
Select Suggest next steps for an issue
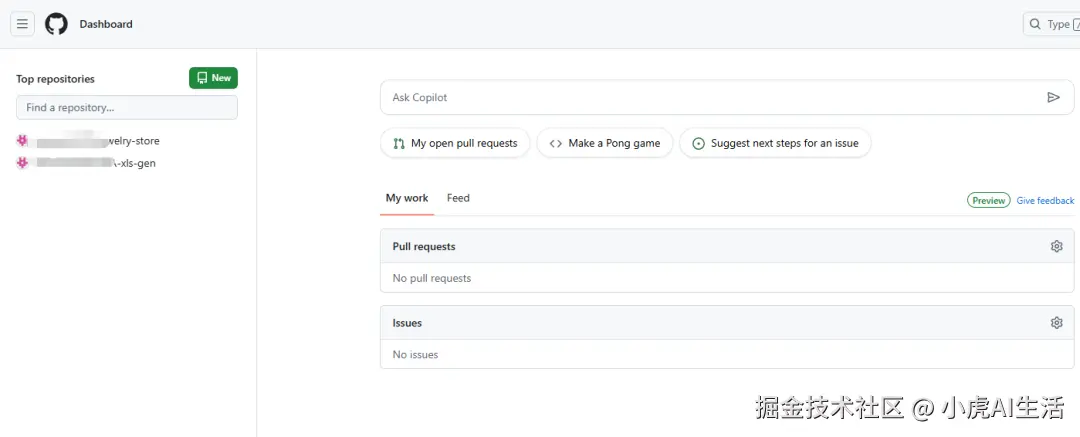[775, 143]
